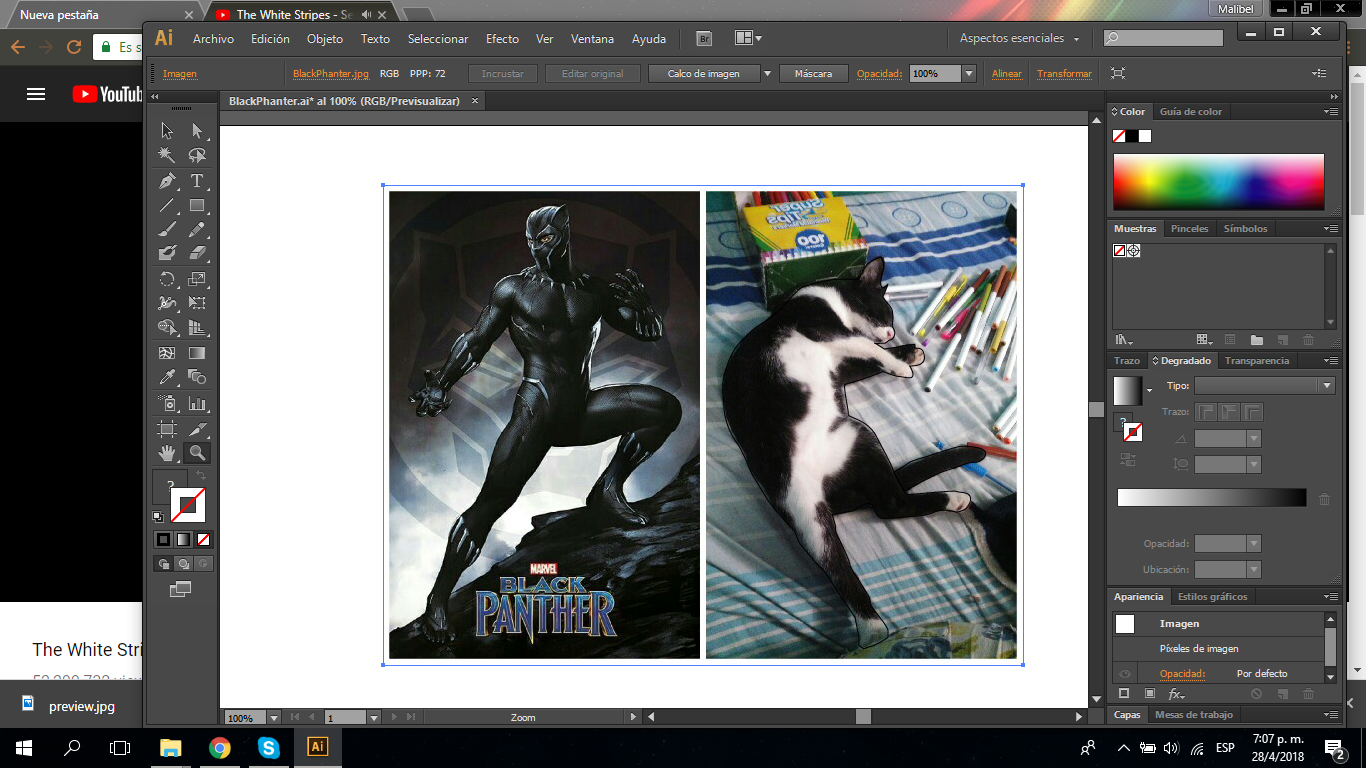This screenshot has width=1366, height=768.
Task: Open the Calco de imagen options arrow
Action: (x=767, y=74)
